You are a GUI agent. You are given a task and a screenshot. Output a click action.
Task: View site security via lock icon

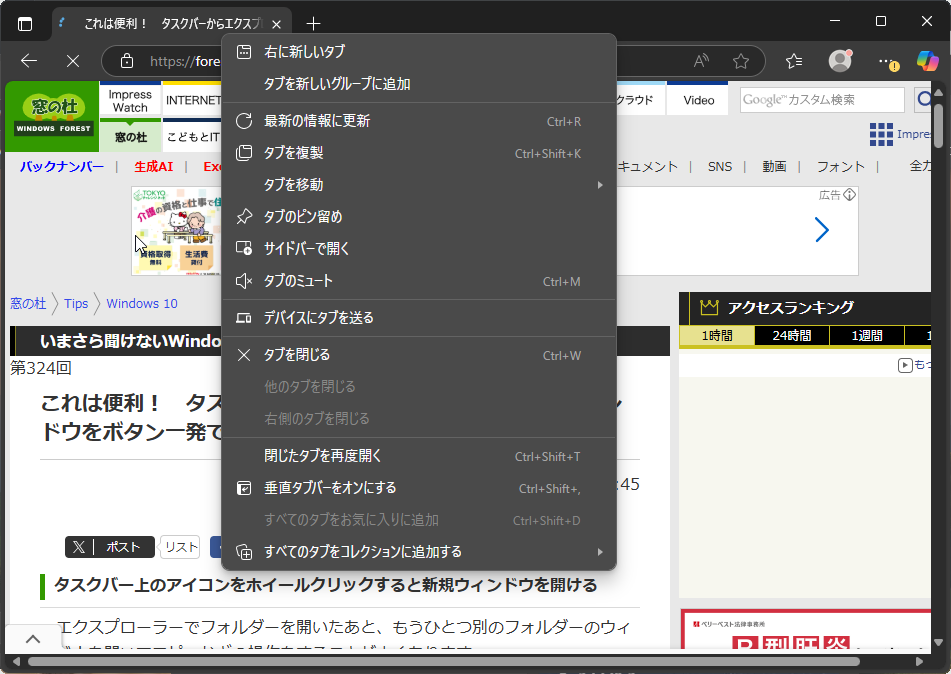pyautogui.click(x=126, y=61)
